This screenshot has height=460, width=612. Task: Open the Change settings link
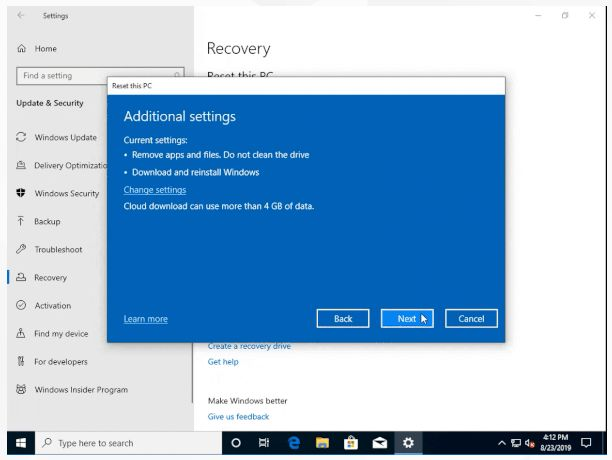point(155,190)
